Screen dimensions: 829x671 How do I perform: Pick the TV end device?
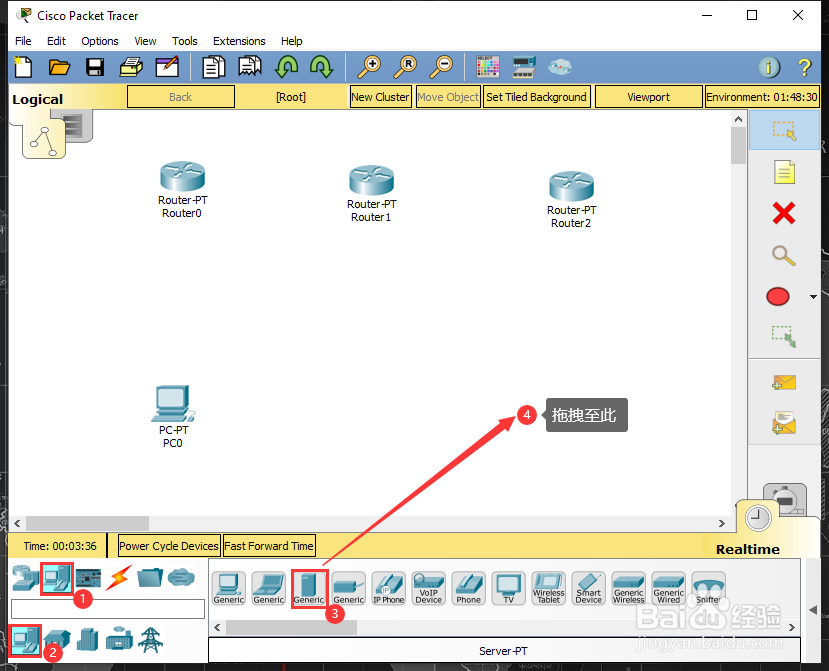pyautogui.click(x=509, y=588)
